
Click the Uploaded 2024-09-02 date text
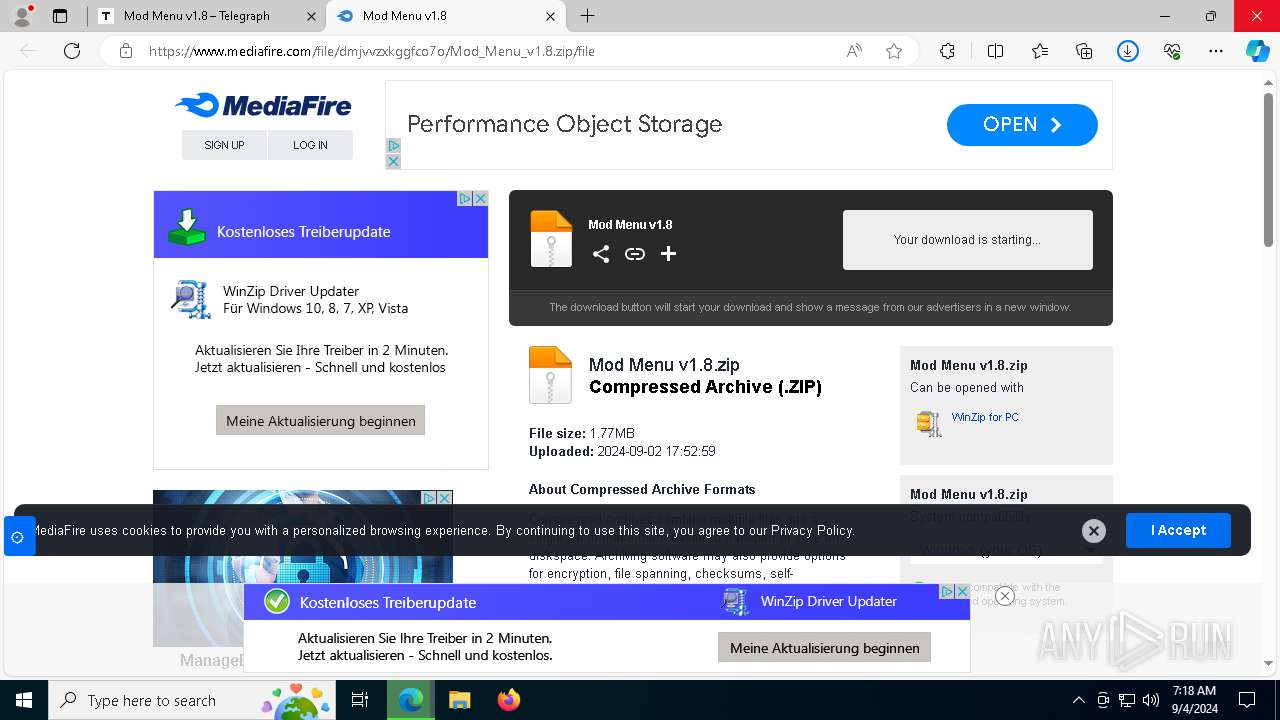[x=622, y=451]
